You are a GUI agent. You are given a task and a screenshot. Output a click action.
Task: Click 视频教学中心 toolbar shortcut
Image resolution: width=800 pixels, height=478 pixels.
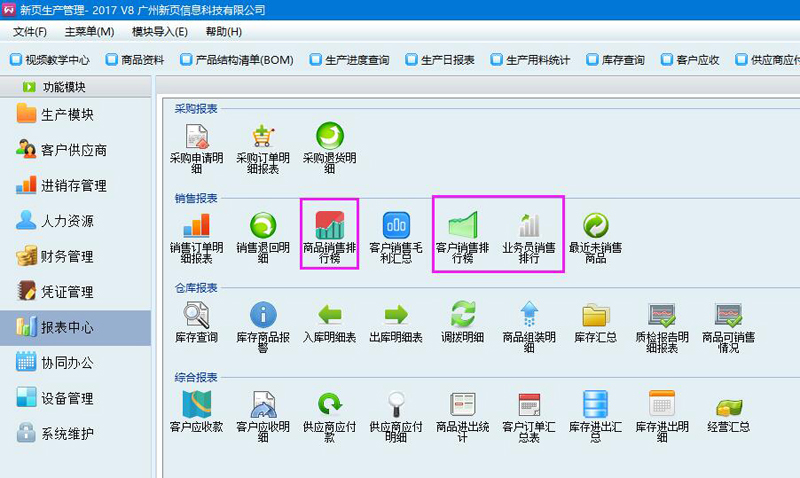click(56, 60)
